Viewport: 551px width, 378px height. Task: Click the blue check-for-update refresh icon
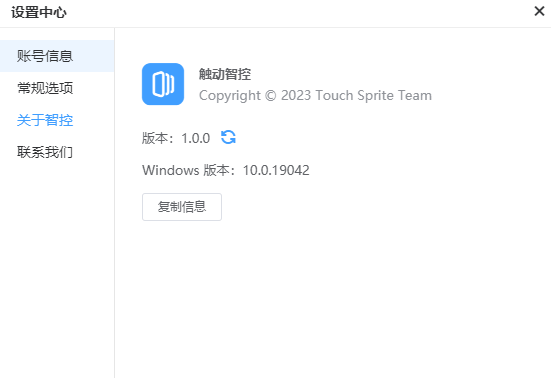(228, 137)
